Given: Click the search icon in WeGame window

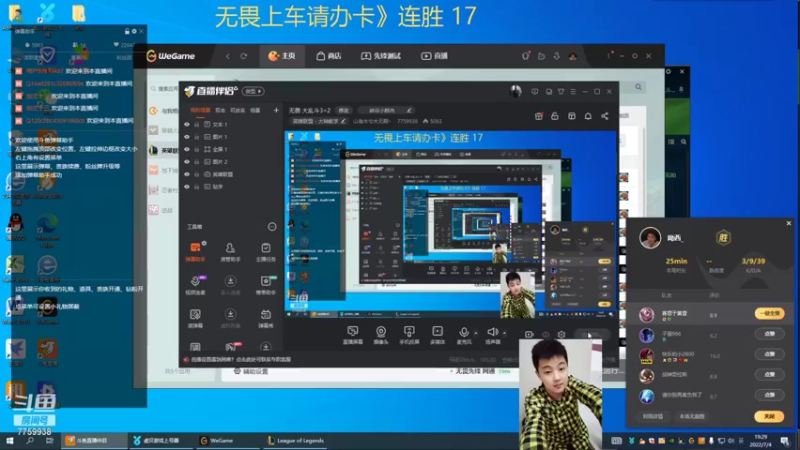Looking at the screenshot, I should point(638,87).
